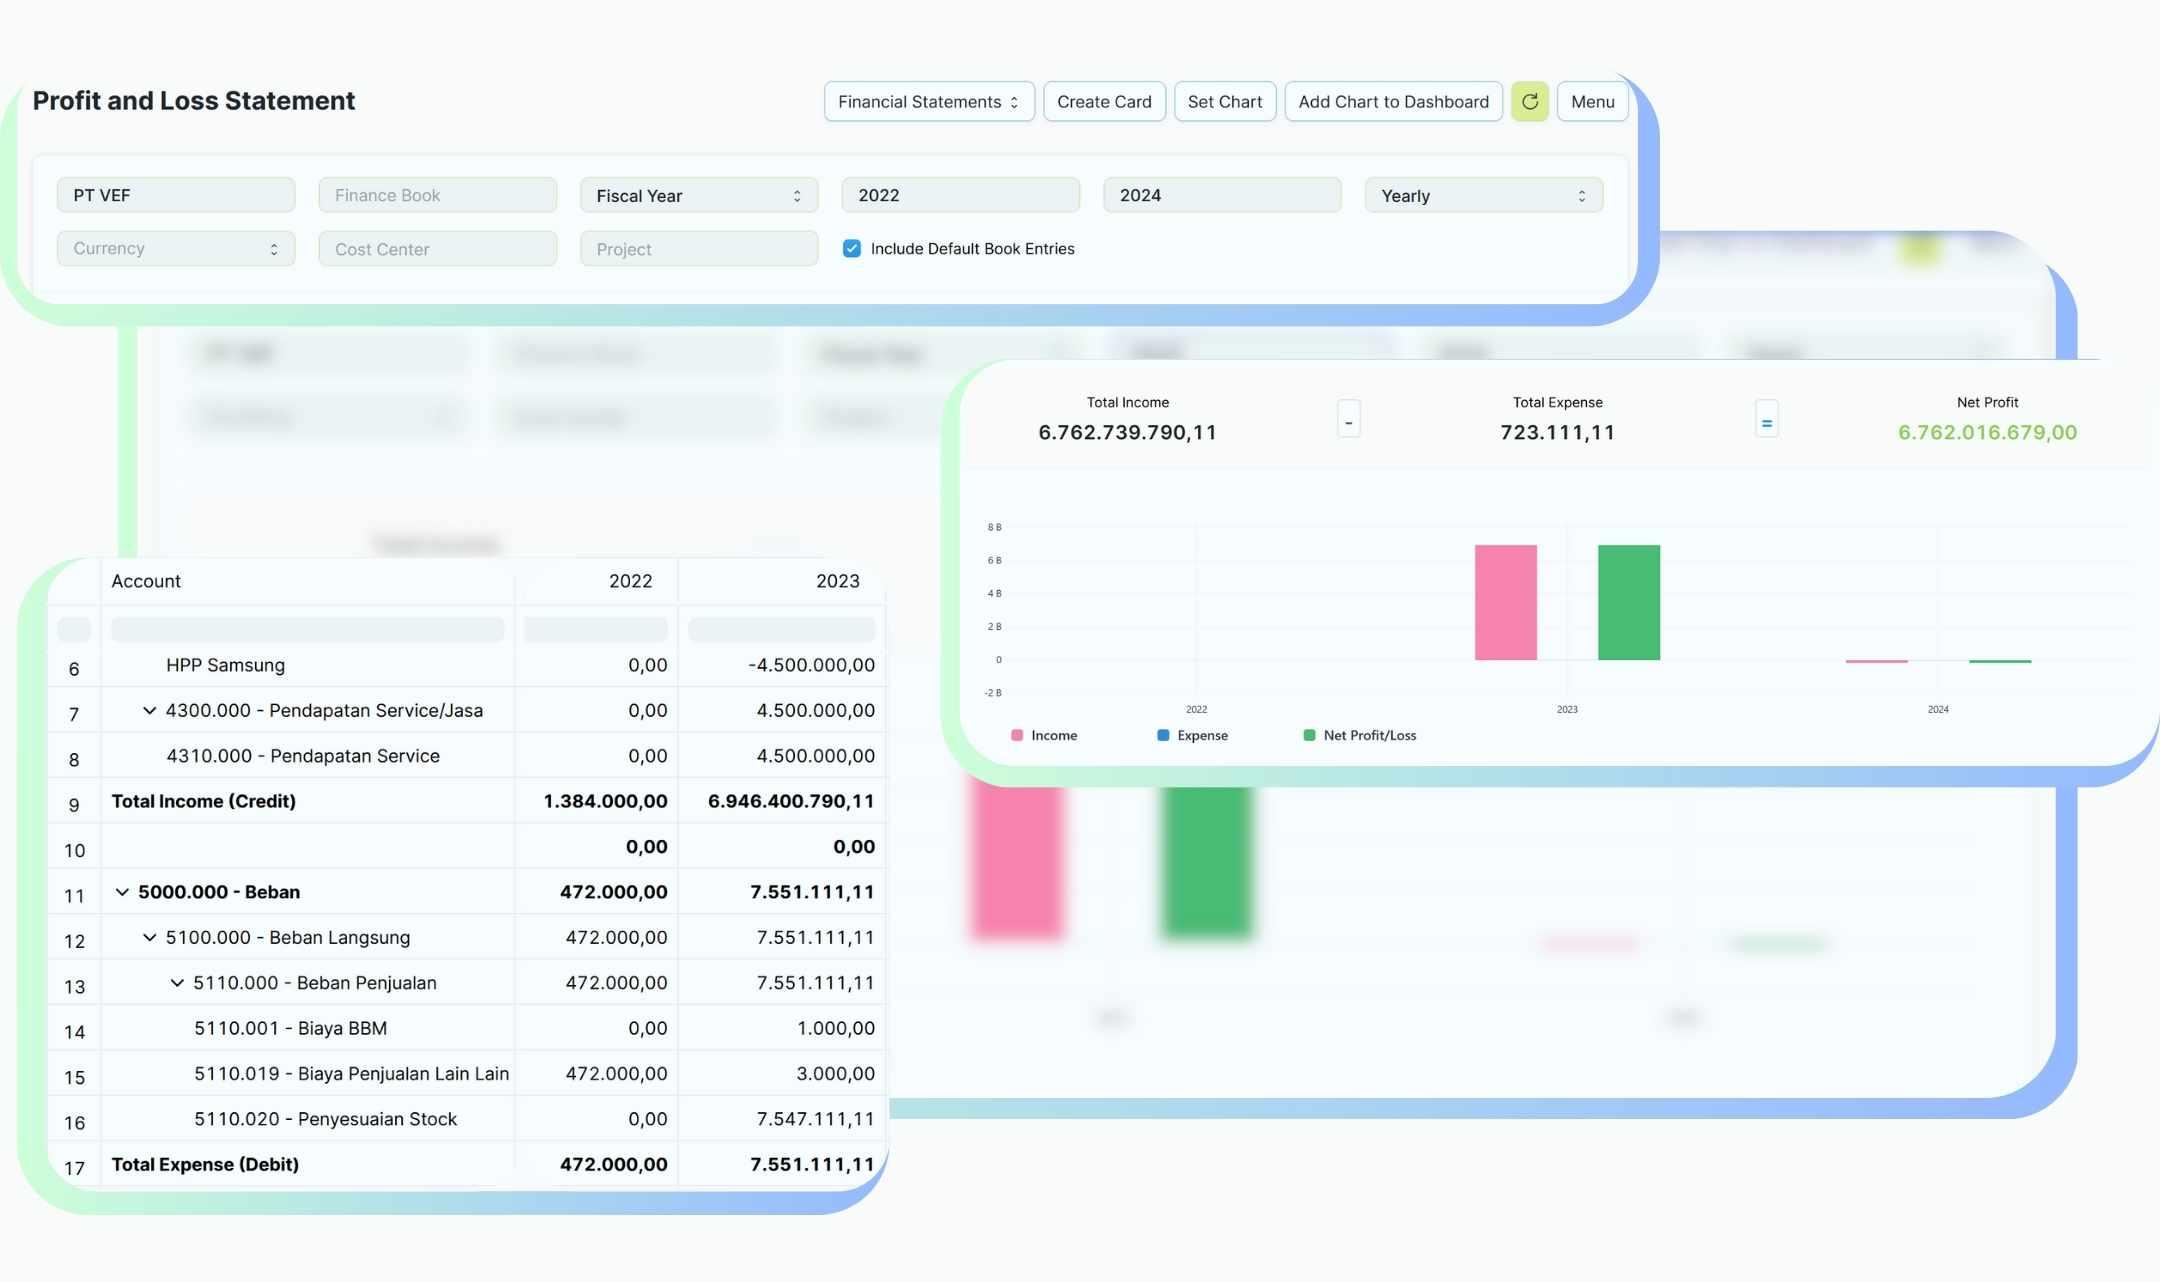
Task: Open the Financial Statements dropdown
Action: click(x=928, y=101)
